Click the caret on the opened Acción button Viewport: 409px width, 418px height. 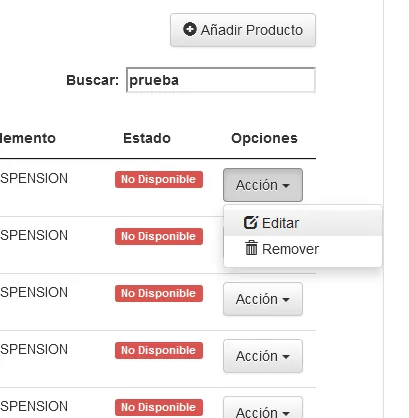[286, 186]
